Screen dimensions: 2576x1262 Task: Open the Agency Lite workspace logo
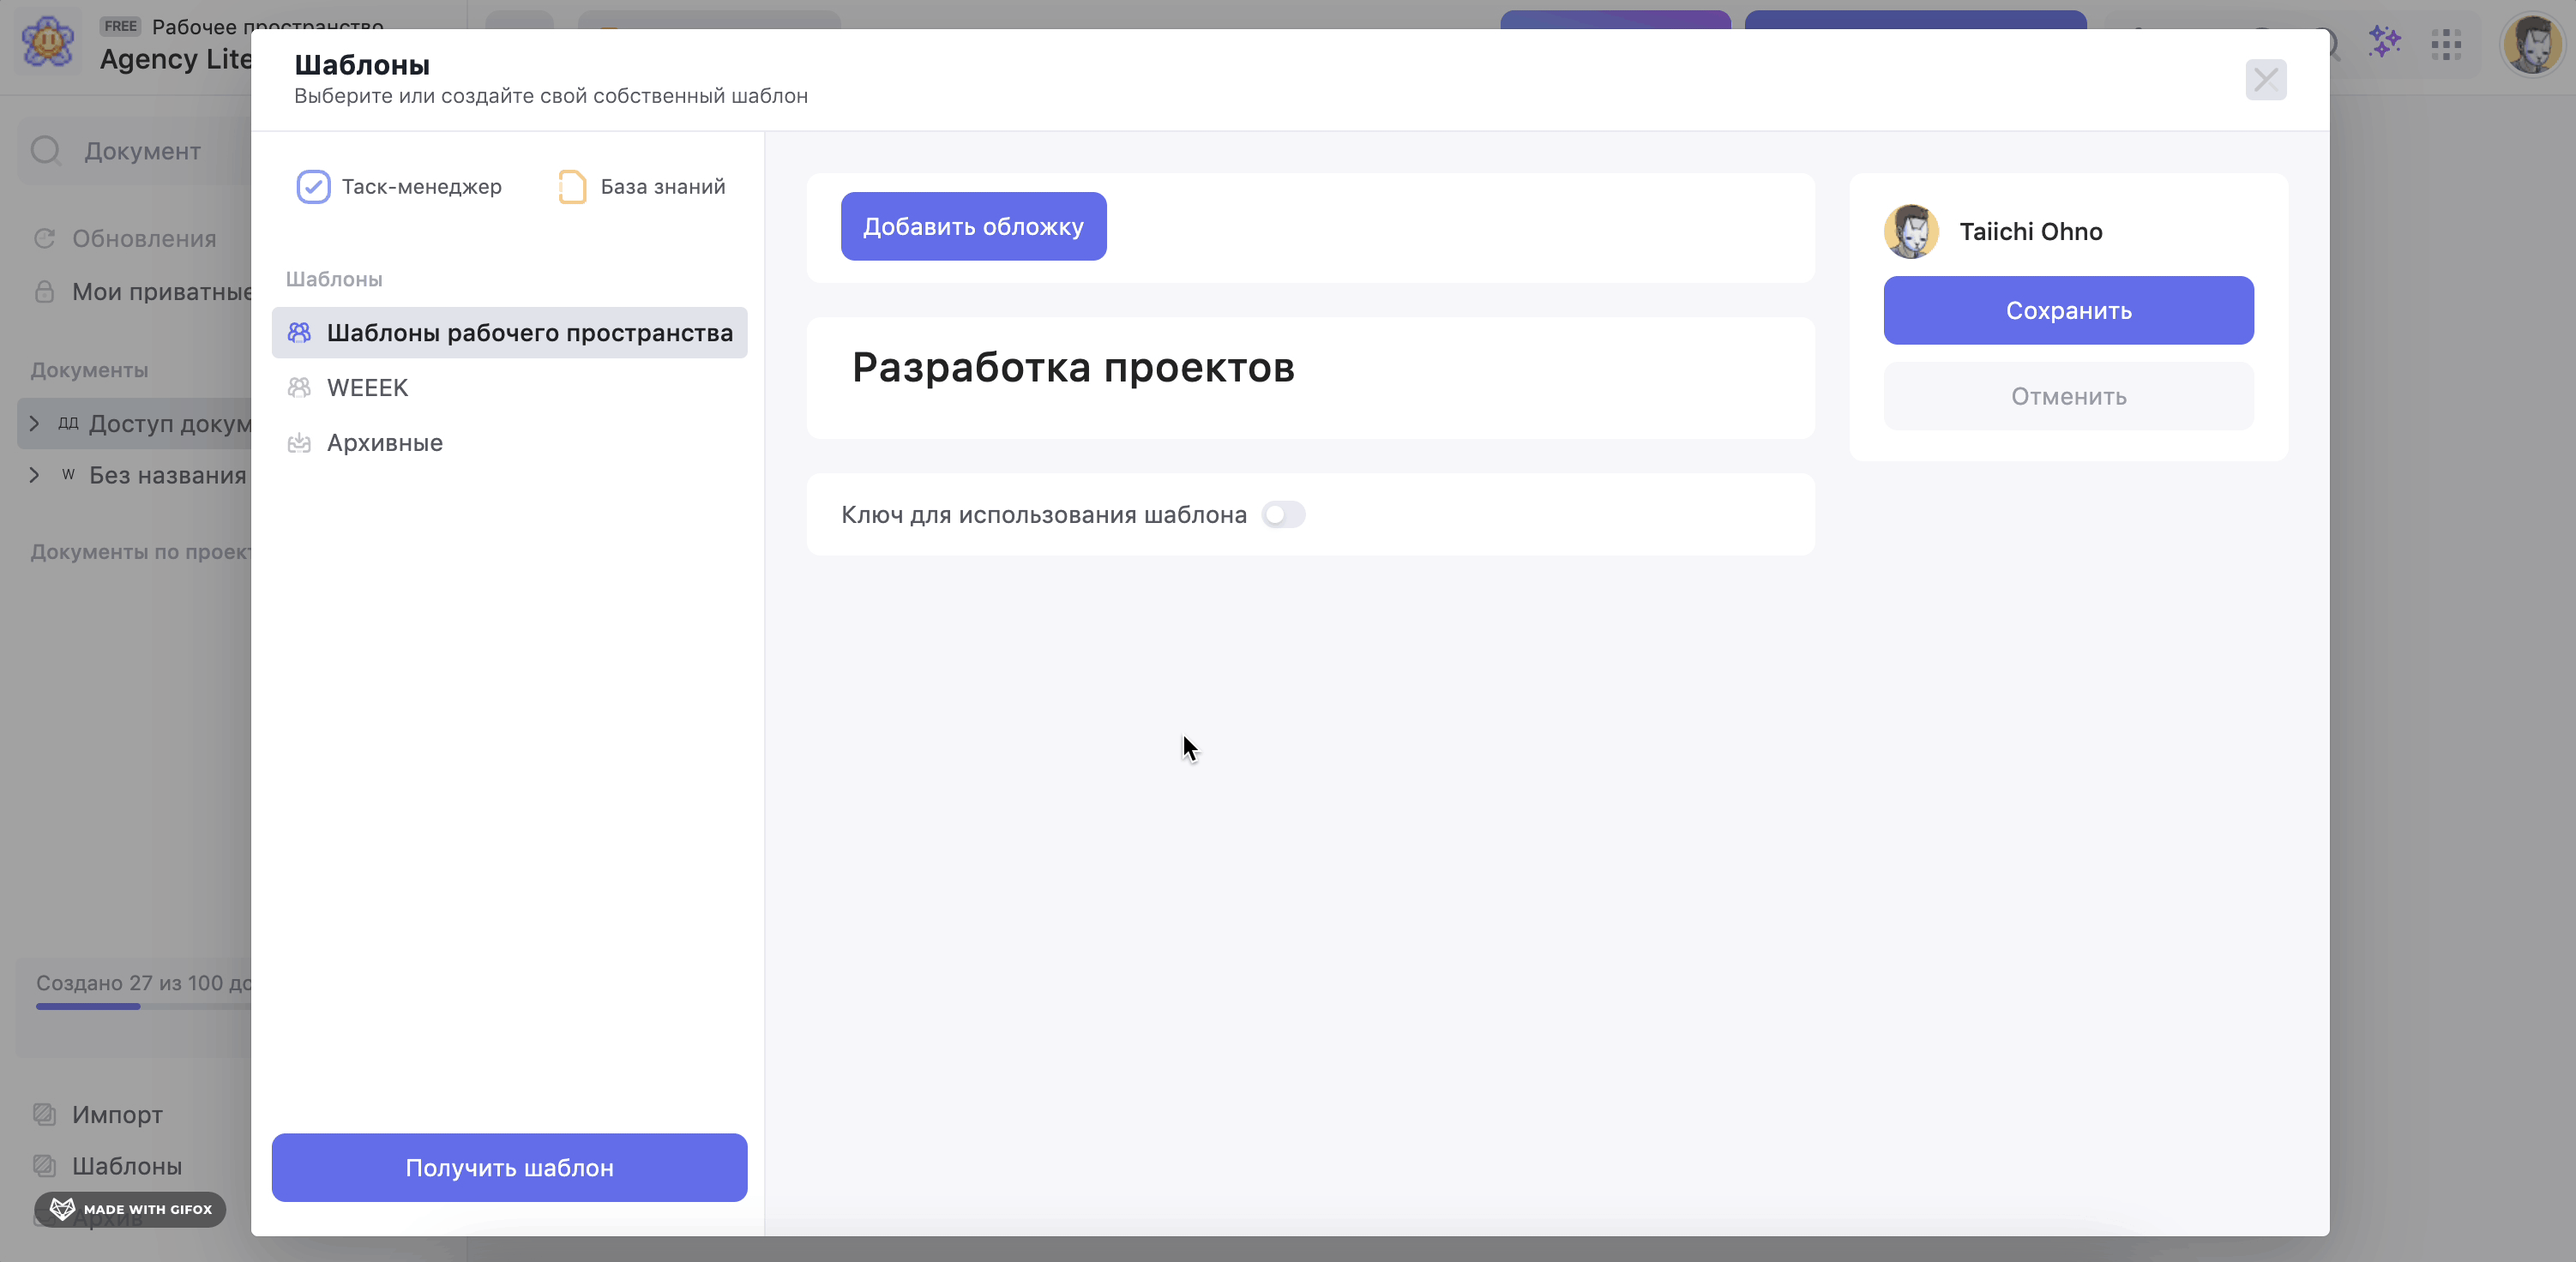click(x=48, y=44)
